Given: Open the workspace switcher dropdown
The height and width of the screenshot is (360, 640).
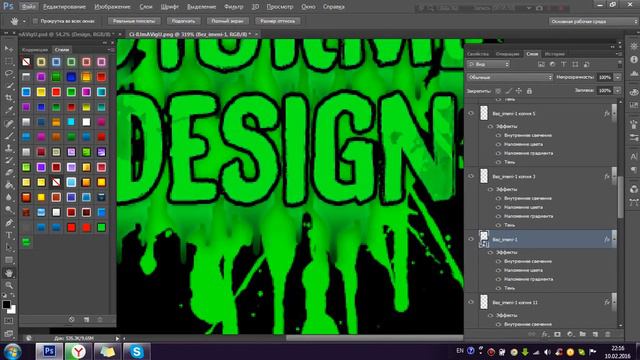Looking at the screenshot, I should 593,21.
